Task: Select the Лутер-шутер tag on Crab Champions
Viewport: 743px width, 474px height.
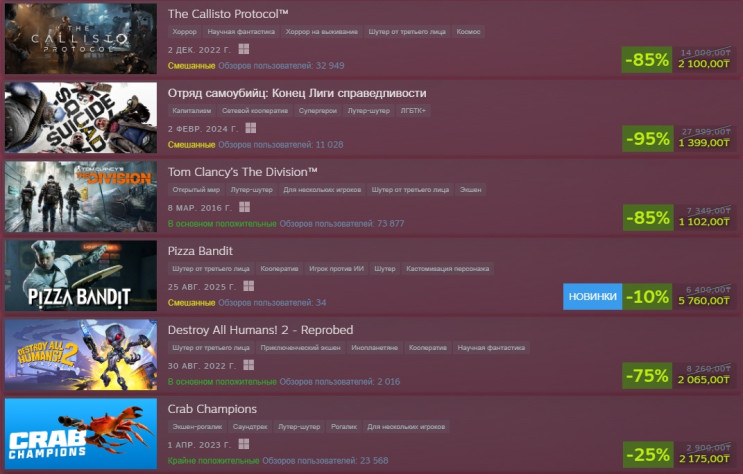Action: point(299,427)
